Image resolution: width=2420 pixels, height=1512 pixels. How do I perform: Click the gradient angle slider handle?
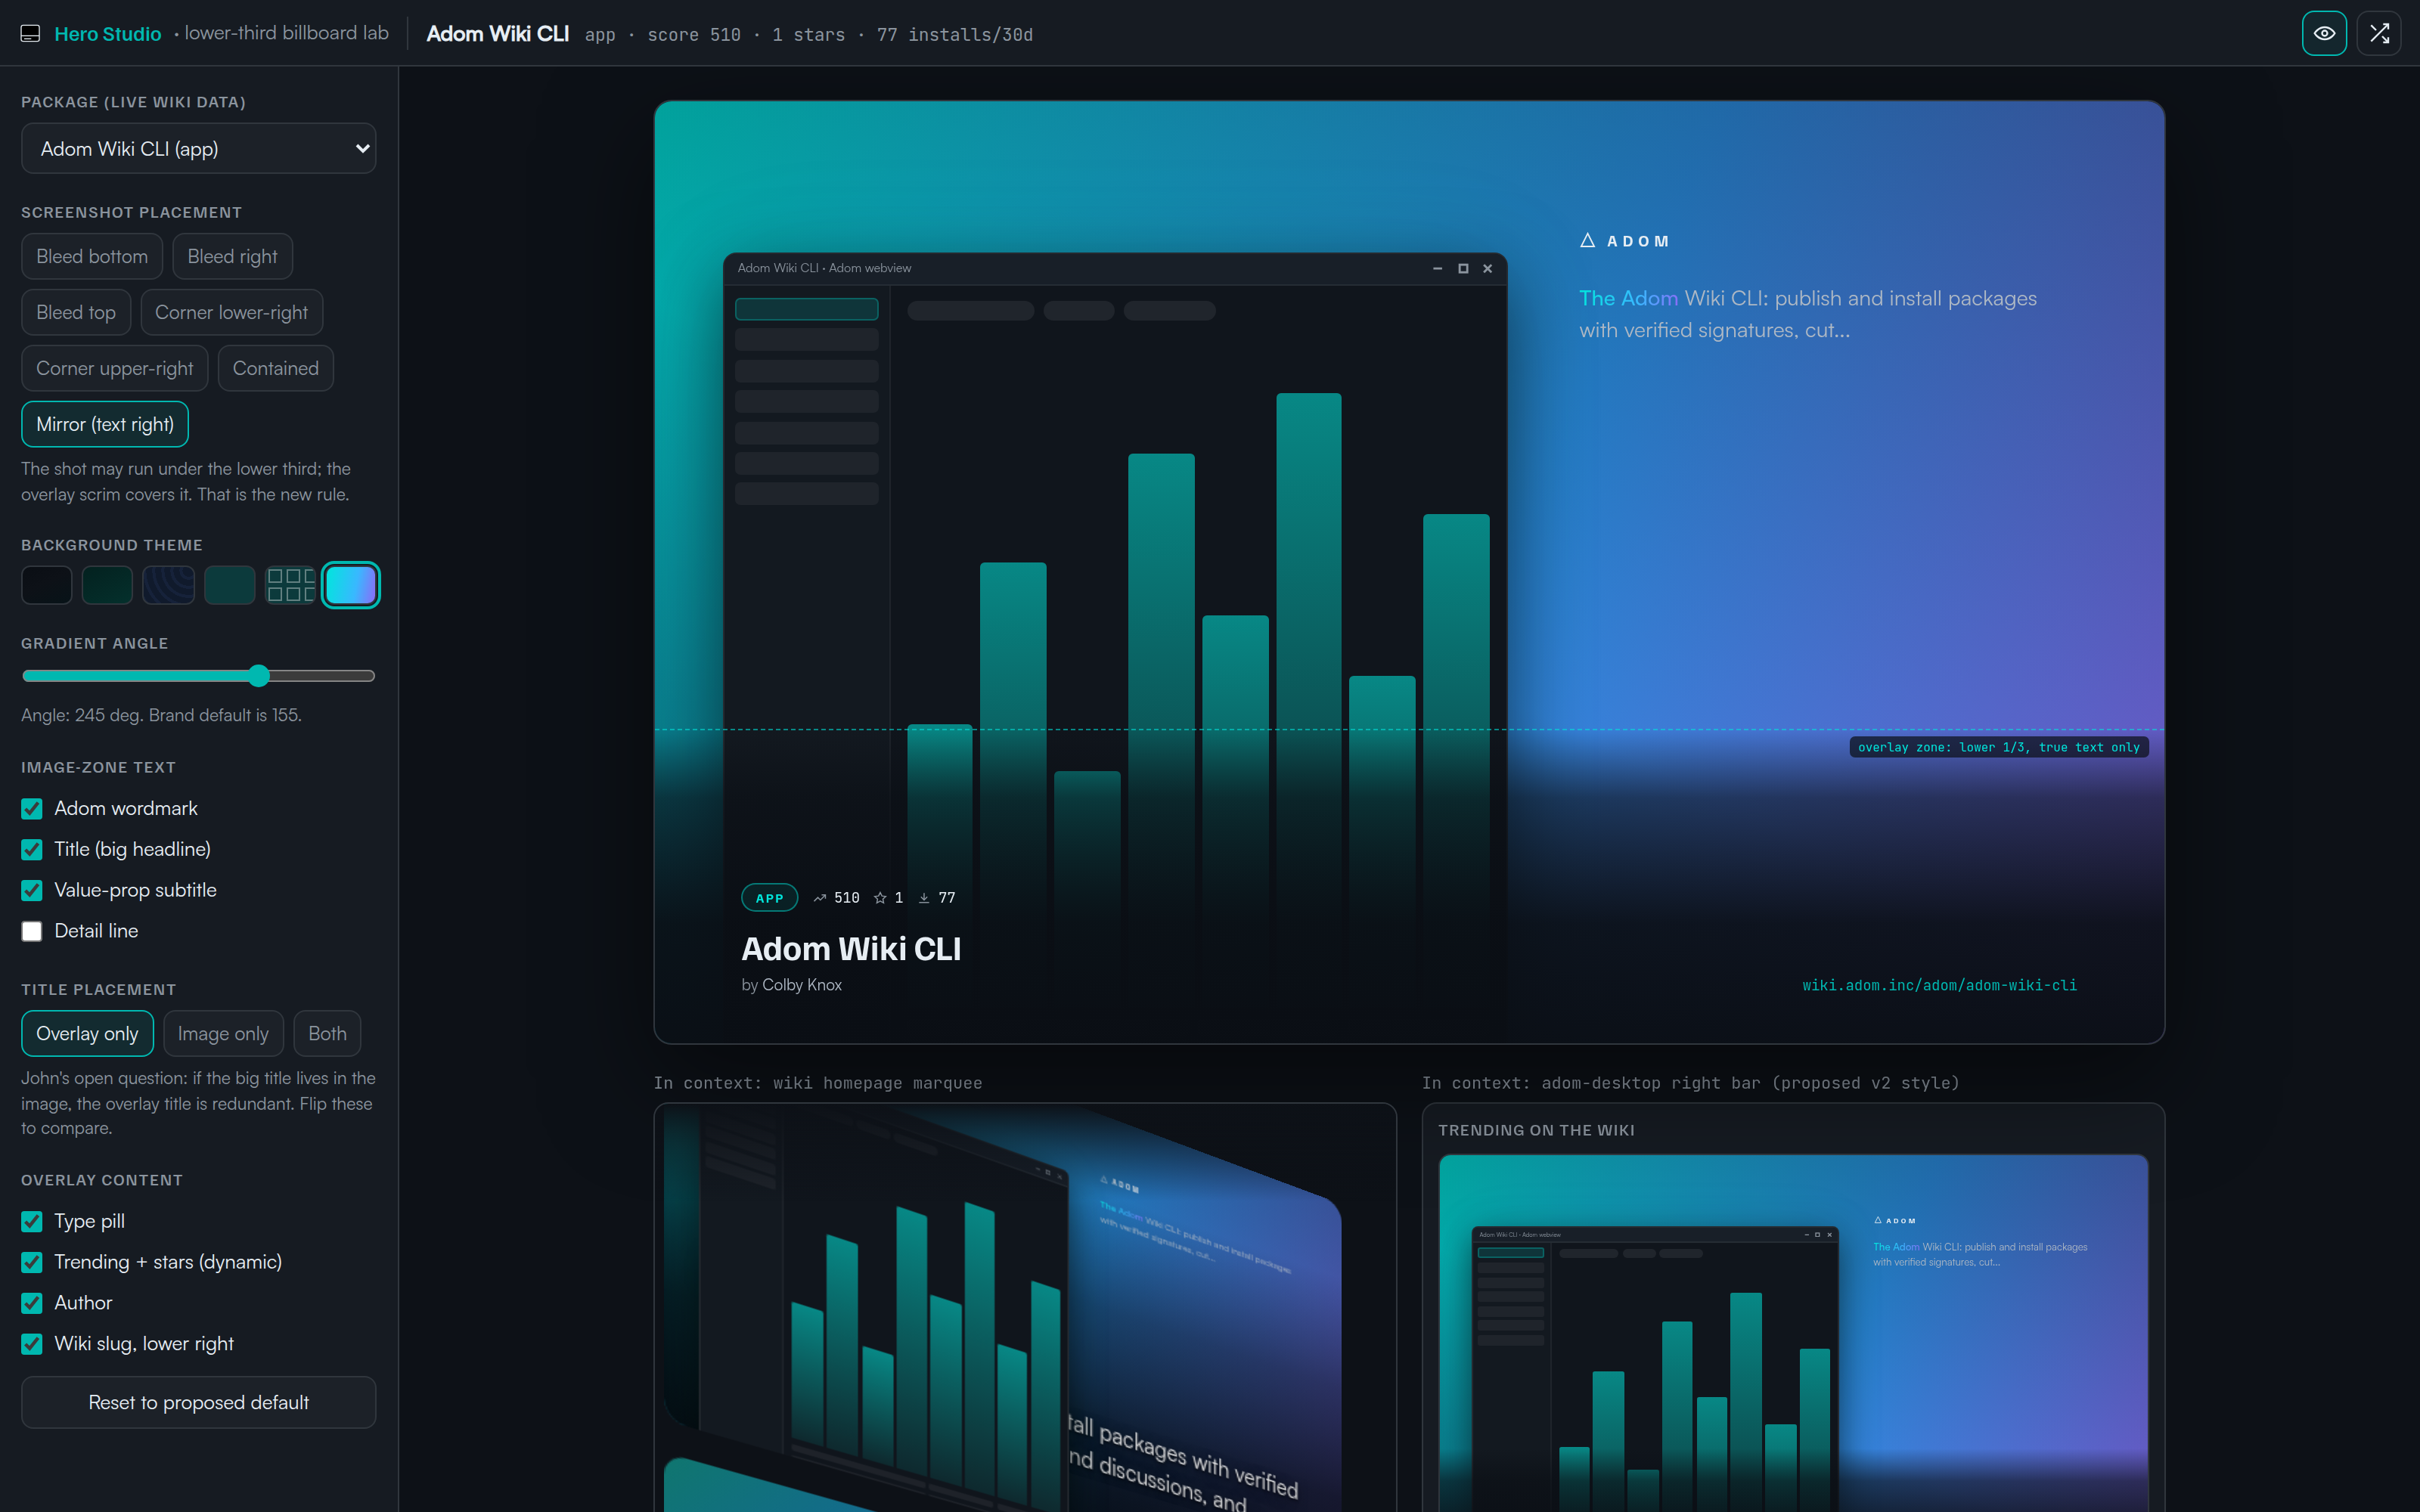click(x=259, y=676)
